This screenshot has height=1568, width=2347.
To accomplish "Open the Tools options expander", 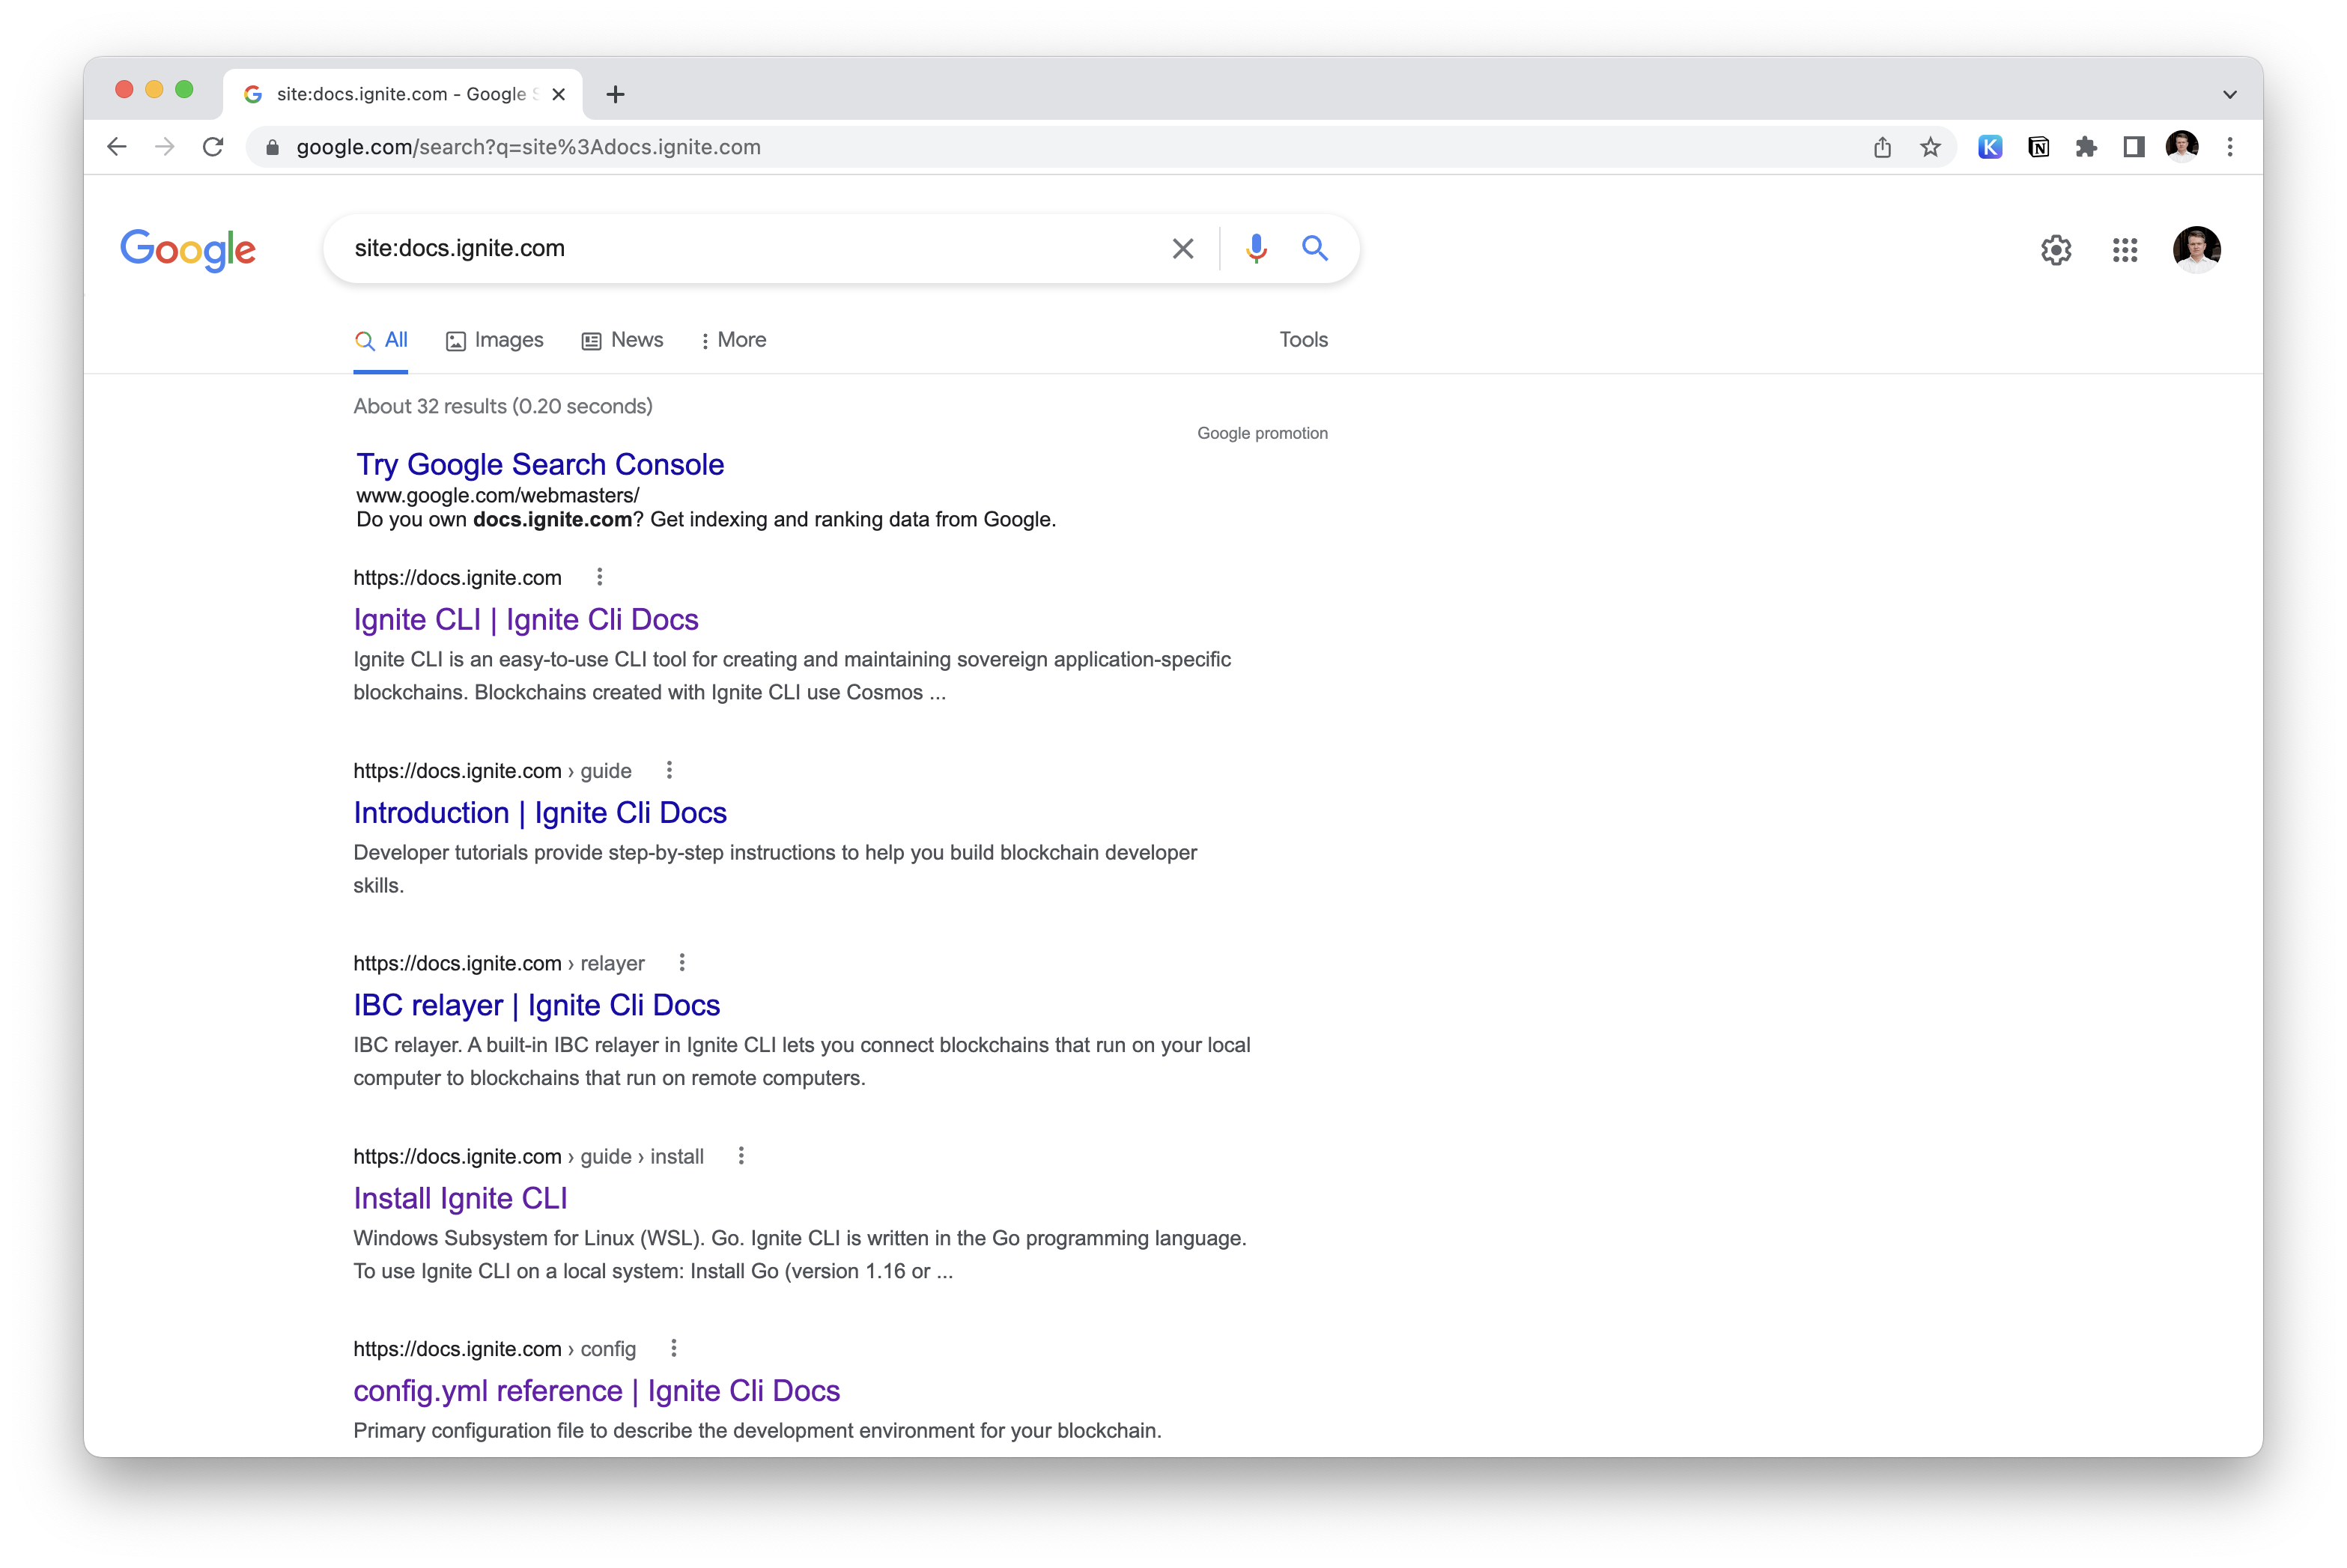I will coord(1303,340).
